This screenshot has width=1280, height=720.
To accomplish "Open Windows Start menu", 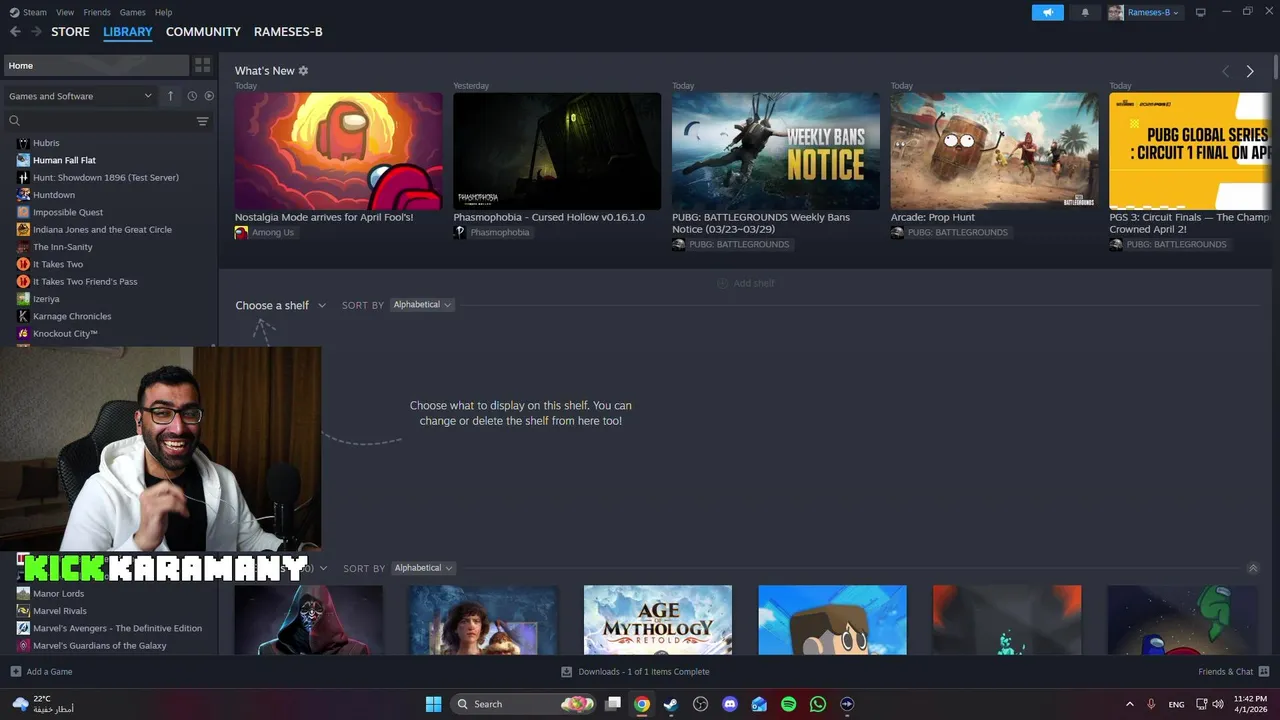I will tap(433, 704).
